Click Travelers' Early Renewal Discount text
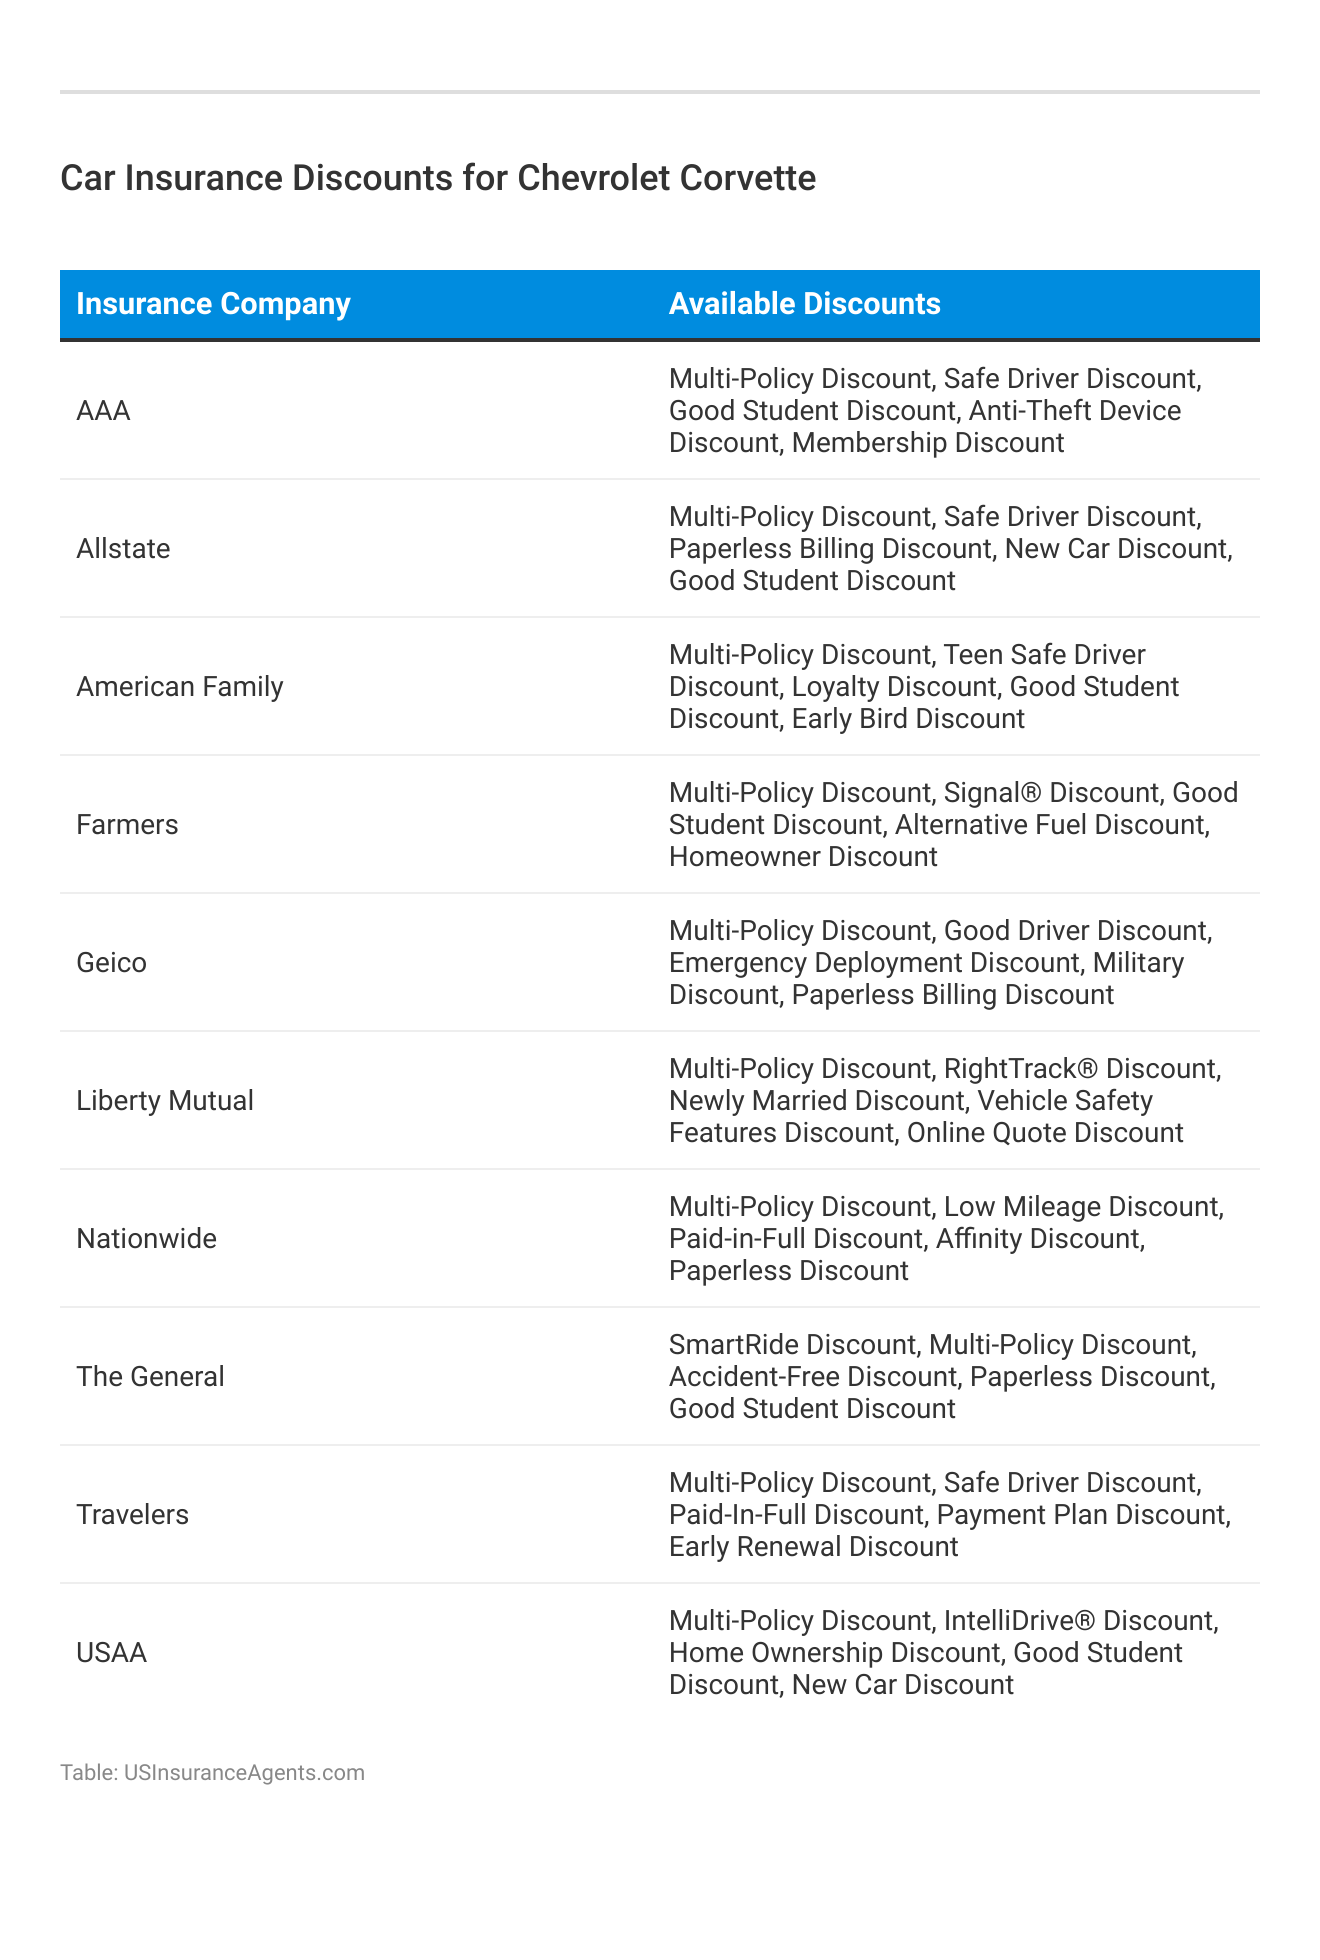This screenshot has height=1960, width=1320. [x=813, y=1547]
